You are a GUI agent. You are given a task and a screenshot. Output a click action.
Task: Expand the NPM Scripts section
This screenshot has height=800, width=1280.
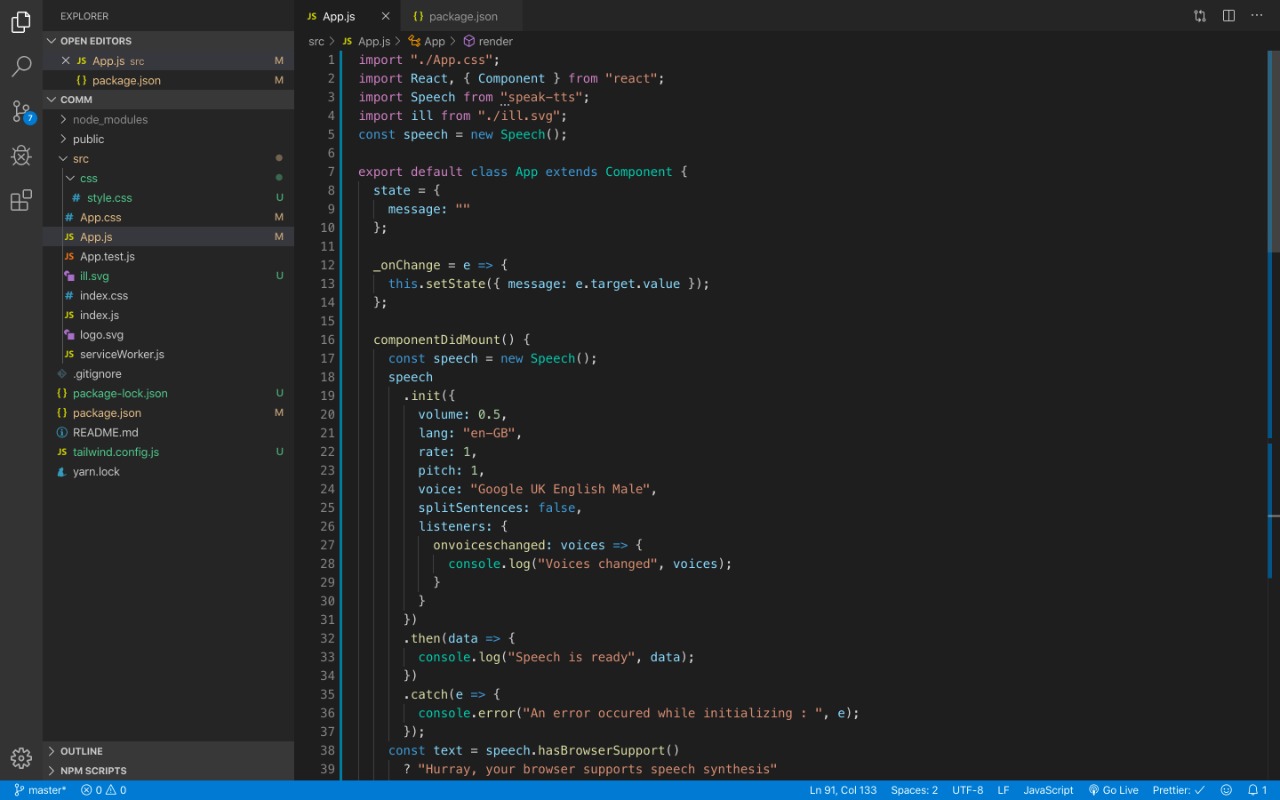click(x=168, y=771)
